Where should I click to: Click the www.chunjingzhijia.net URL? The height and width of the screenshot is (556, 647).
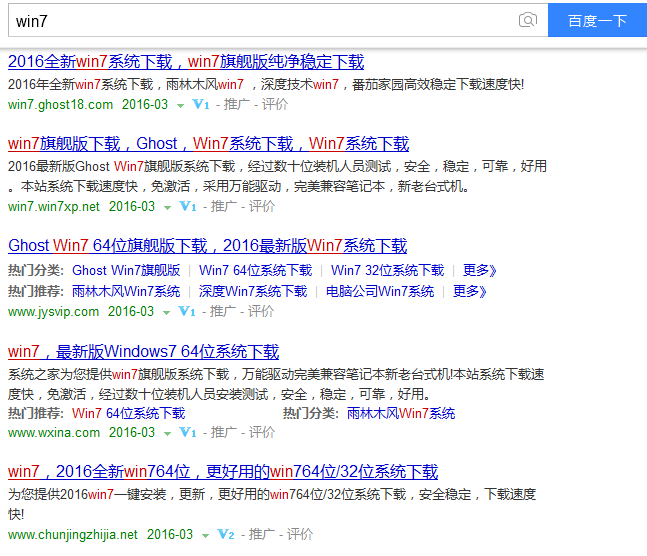pos(73,535)
